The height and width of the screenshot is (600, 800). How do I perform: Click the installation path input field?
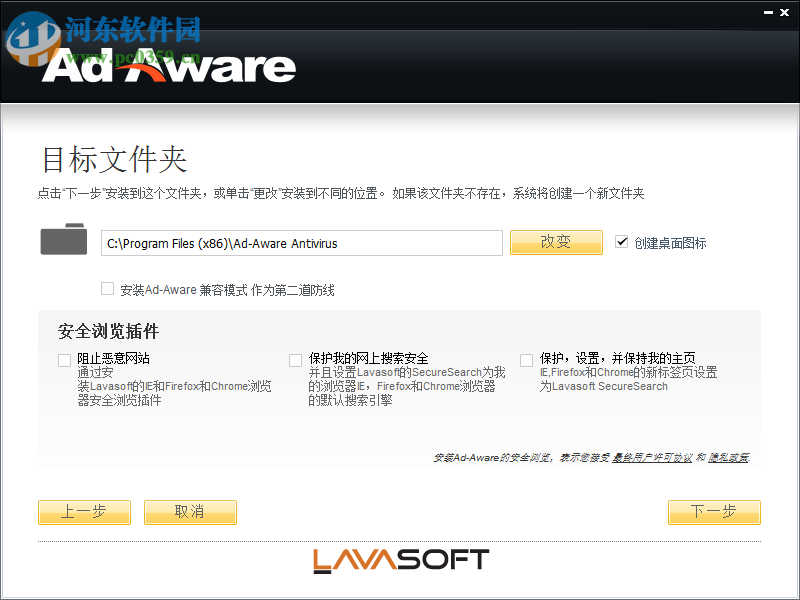coord(300,242)
